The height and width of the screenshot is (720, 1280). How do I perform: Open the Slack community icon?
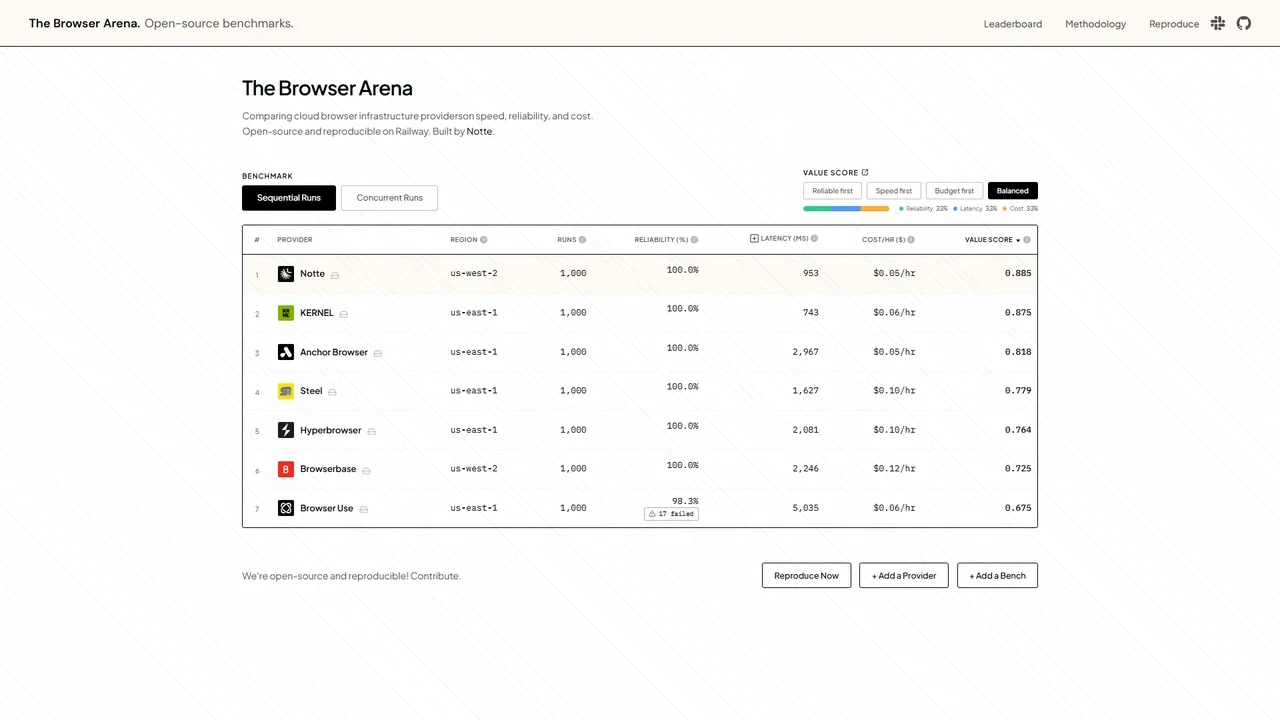click(x=1217, y=23)
